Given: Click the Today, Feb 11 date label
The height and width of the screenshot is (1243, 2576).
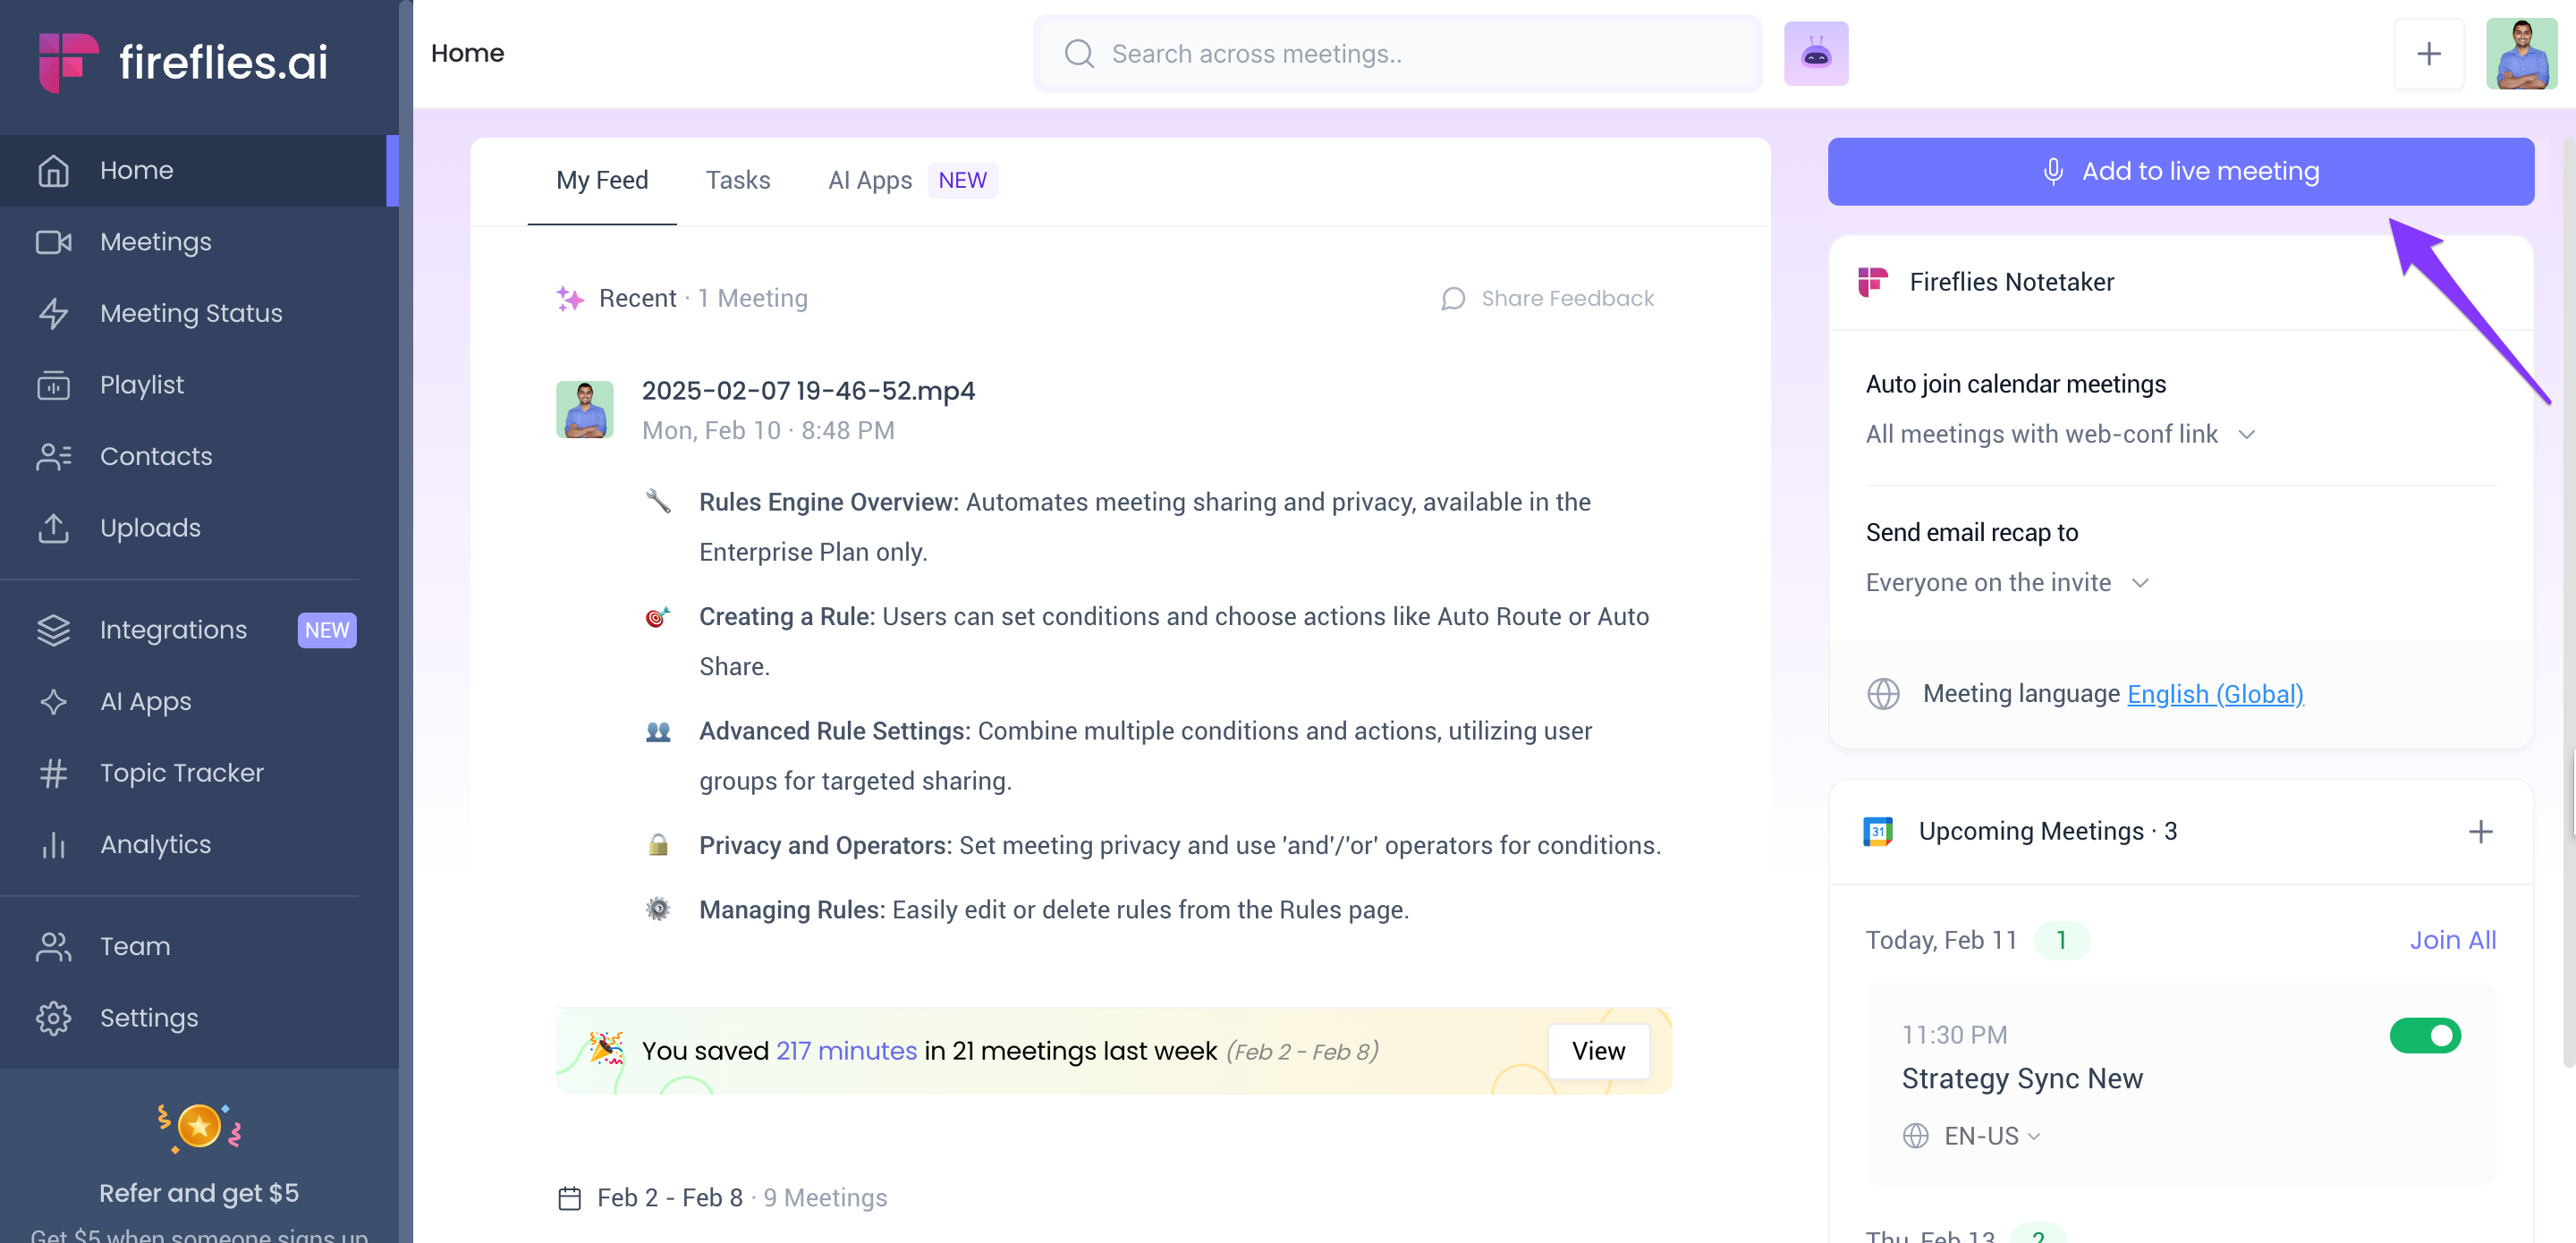Looking at the screenshot, I should pos(1940,941).
